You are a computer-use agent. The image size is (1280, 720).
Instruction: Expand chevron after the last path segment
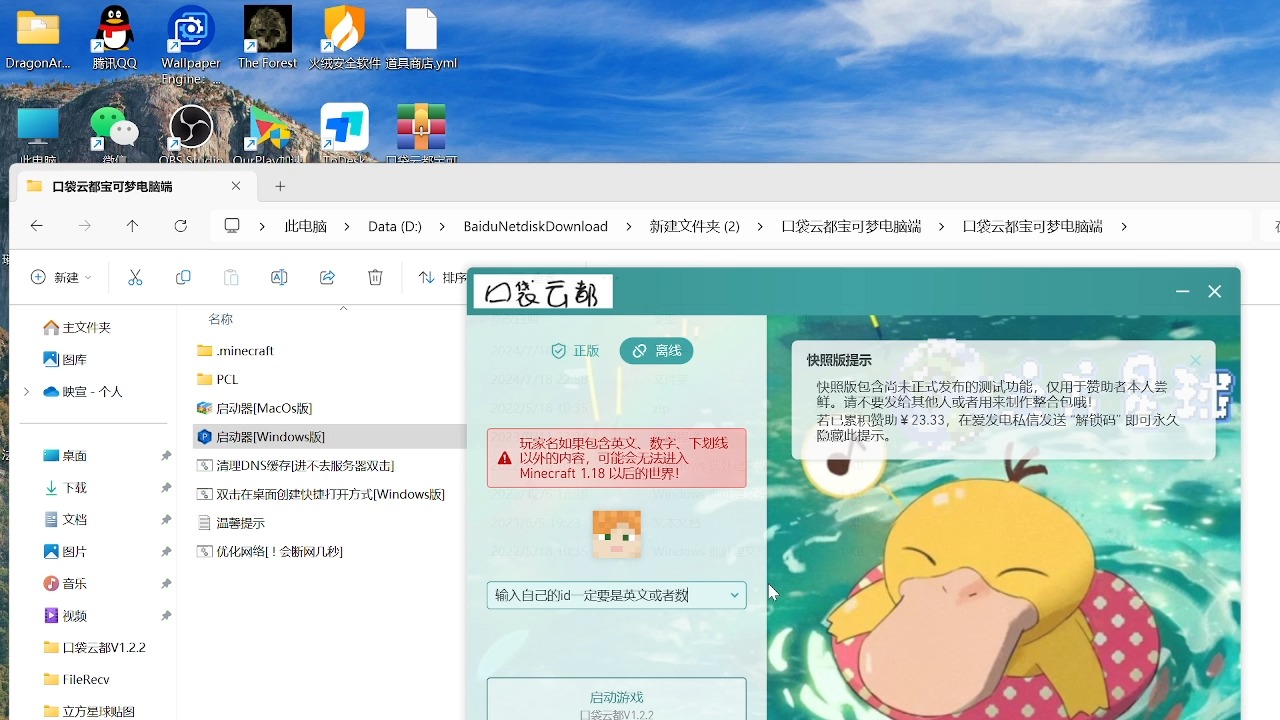tap(1124, 227)
